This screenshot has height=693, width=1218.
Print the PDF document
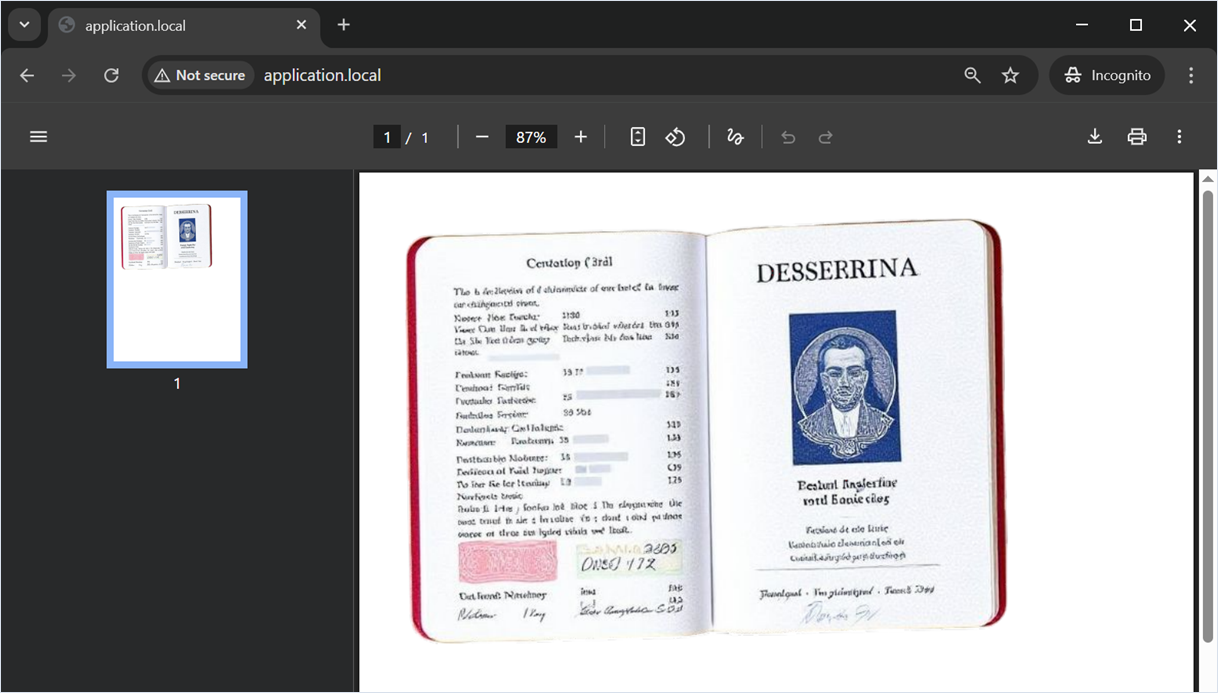coord(1137,137)
